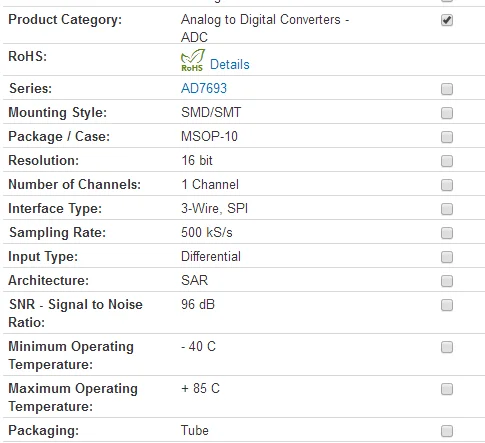485x443 pixels.
Task: Open the RoHS Details link
Action: pos(230,64)
